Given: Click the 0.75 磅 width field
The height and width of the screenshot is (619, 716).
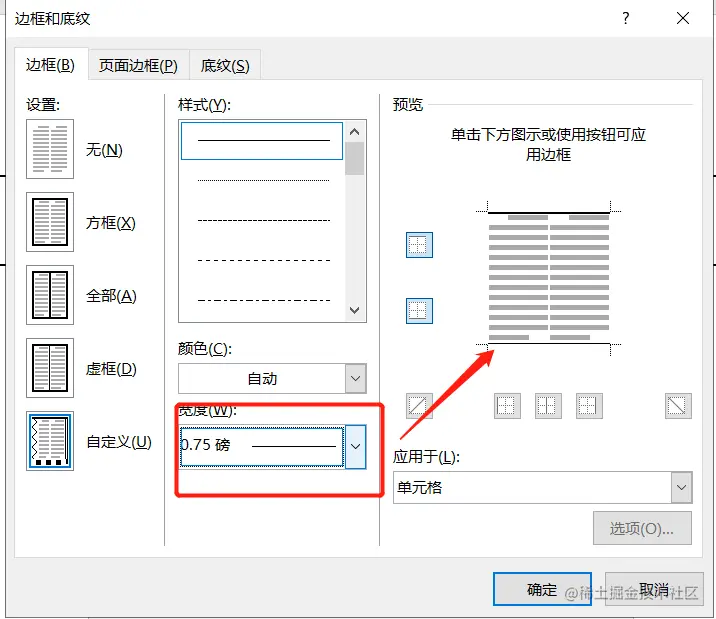Looking at the screenshot, I should (262, 446).
